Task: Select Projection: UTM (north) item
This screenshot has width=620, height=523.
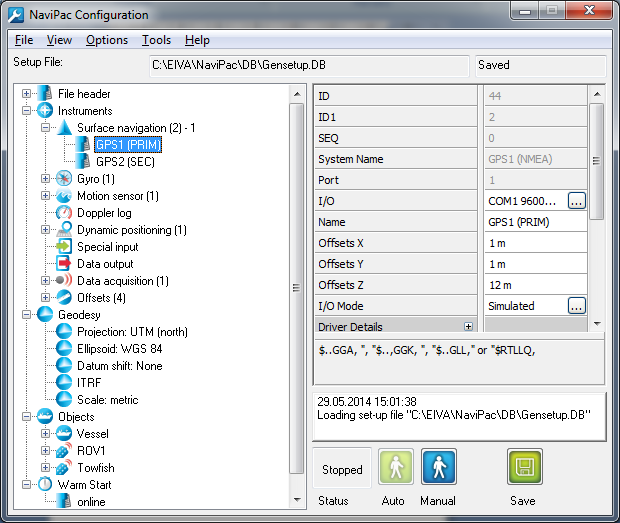Action: coord(132,332)
